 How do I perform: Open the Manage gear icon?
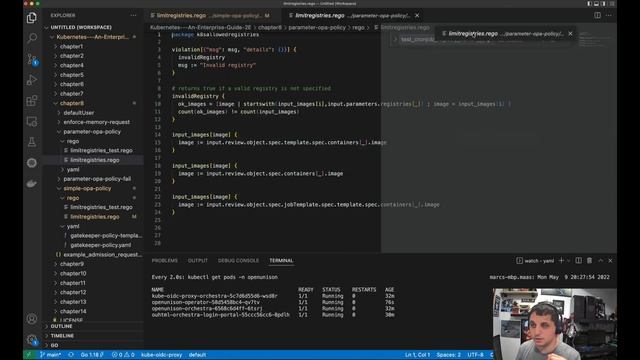pyautogui.click(x=32, y=339)
